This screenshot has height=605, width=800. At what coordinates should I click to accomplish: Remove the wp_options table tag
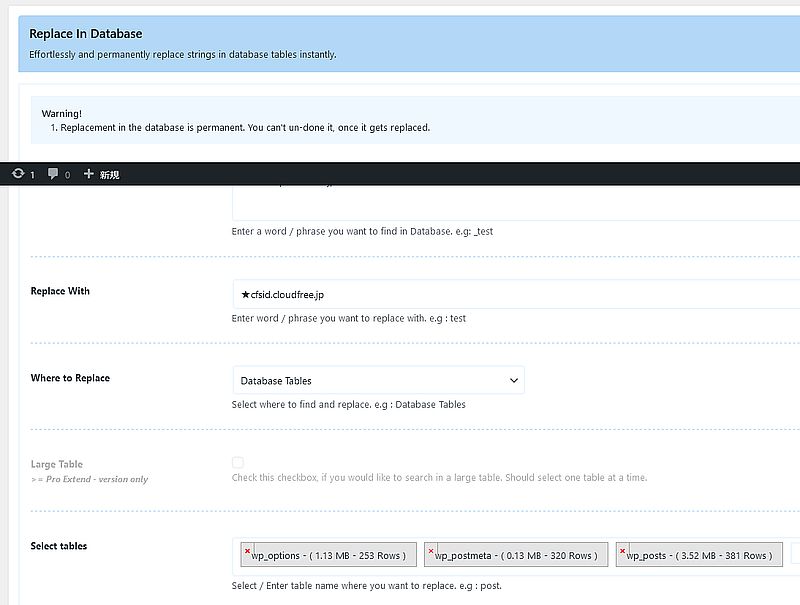[247, 550]
